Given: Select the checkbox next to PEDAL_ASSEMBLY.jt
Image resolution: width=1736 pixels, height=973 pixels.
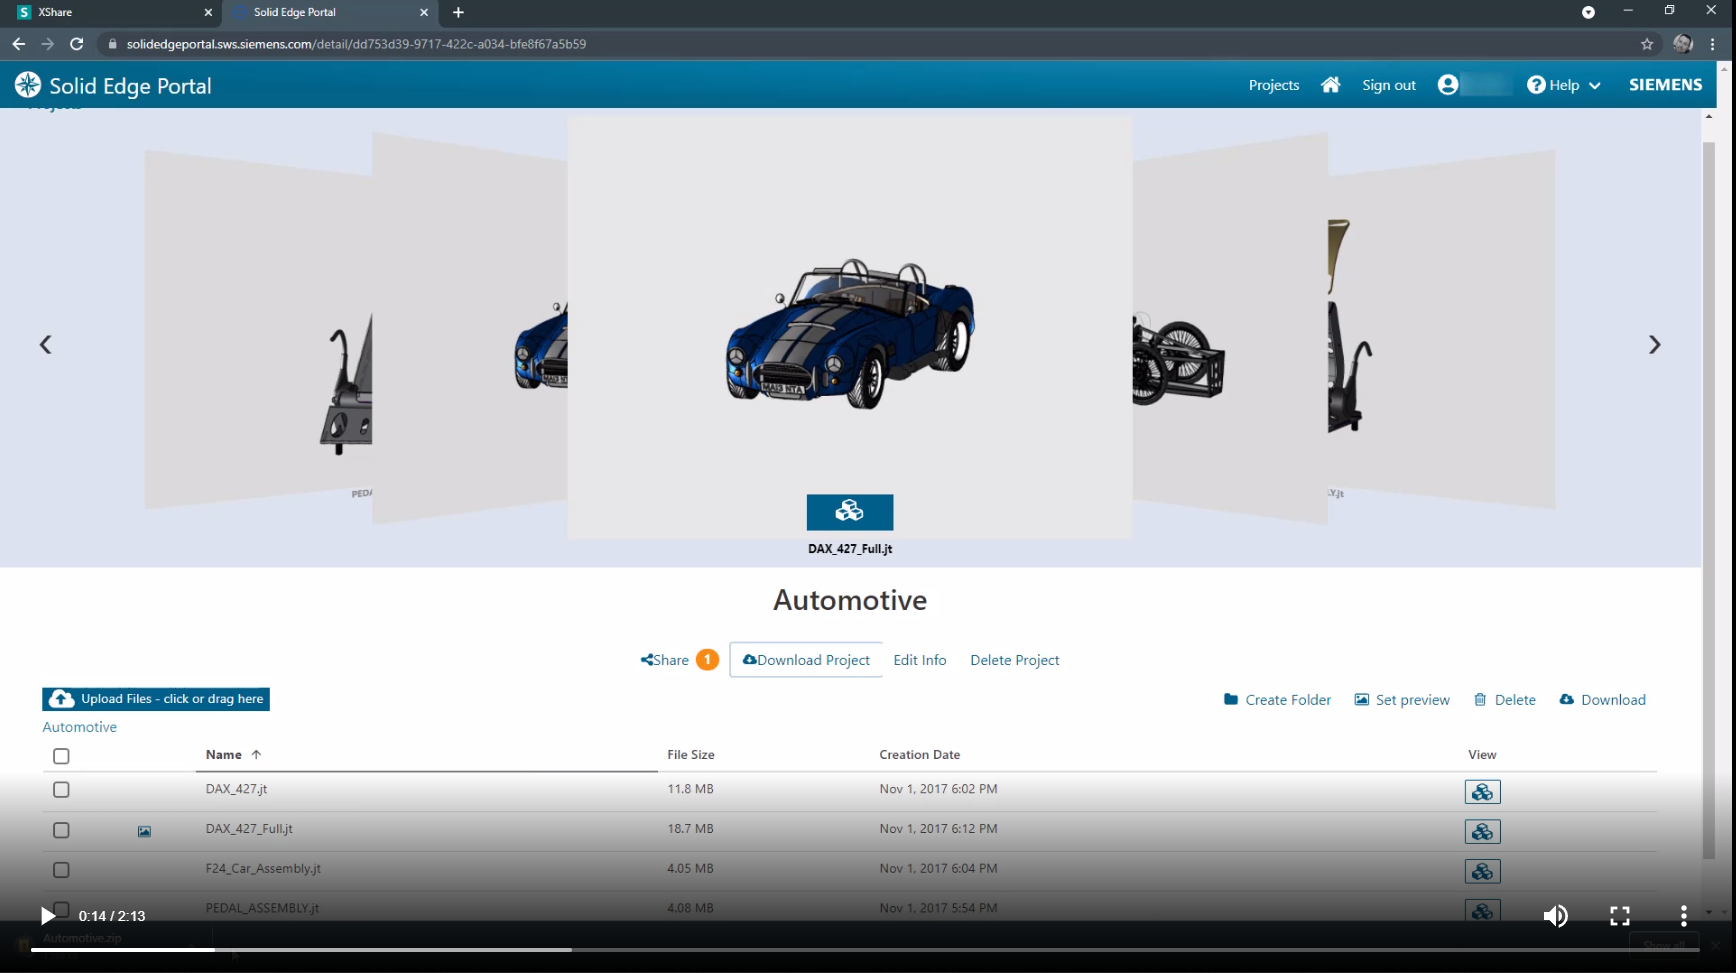Looking at the screenshot, I should tap(61, 910).
